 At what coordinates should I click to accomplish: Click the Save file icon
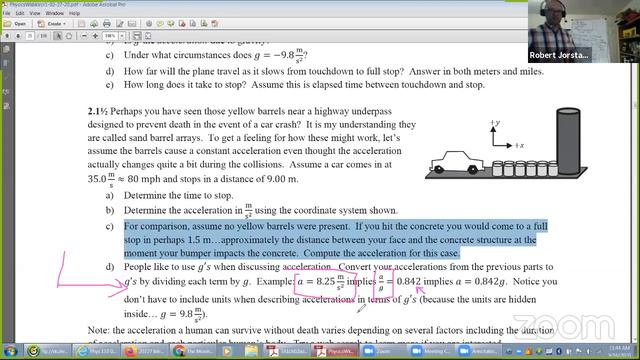coord(82,24)
